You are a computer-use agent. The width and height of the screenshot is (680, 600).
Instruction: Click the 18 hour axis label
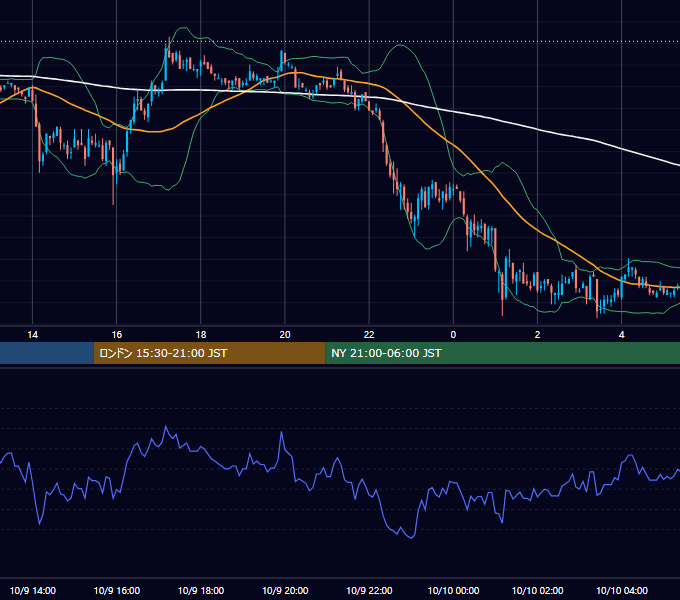(201, 335)
